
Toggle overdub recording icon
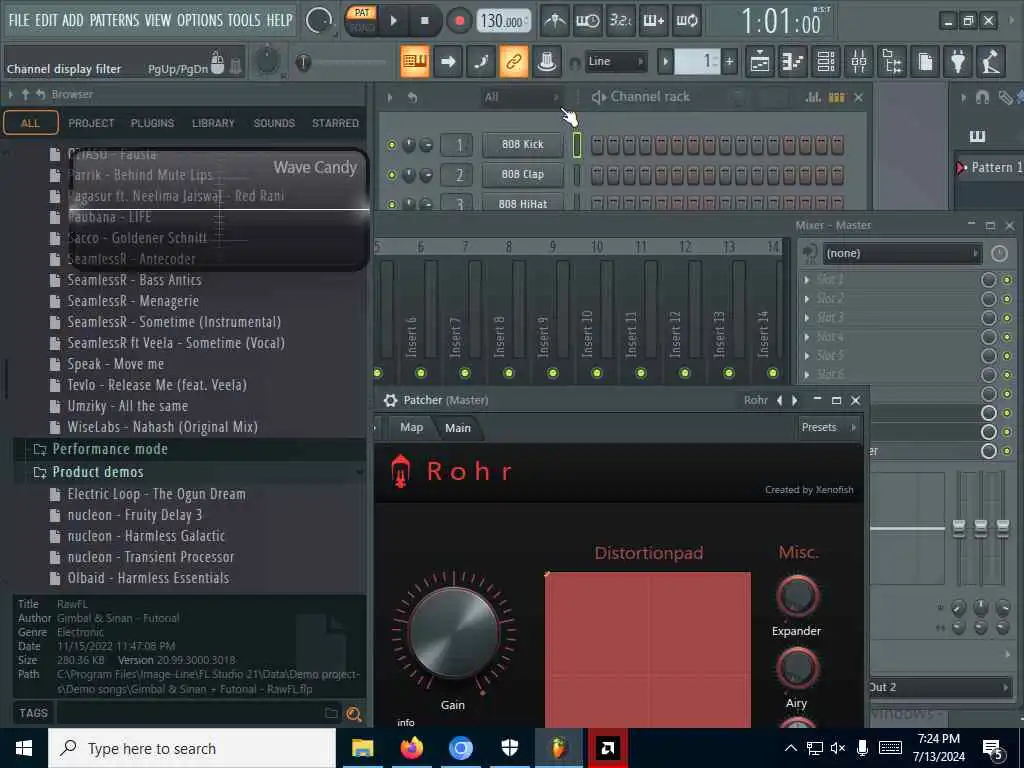(x=653, y=21)
